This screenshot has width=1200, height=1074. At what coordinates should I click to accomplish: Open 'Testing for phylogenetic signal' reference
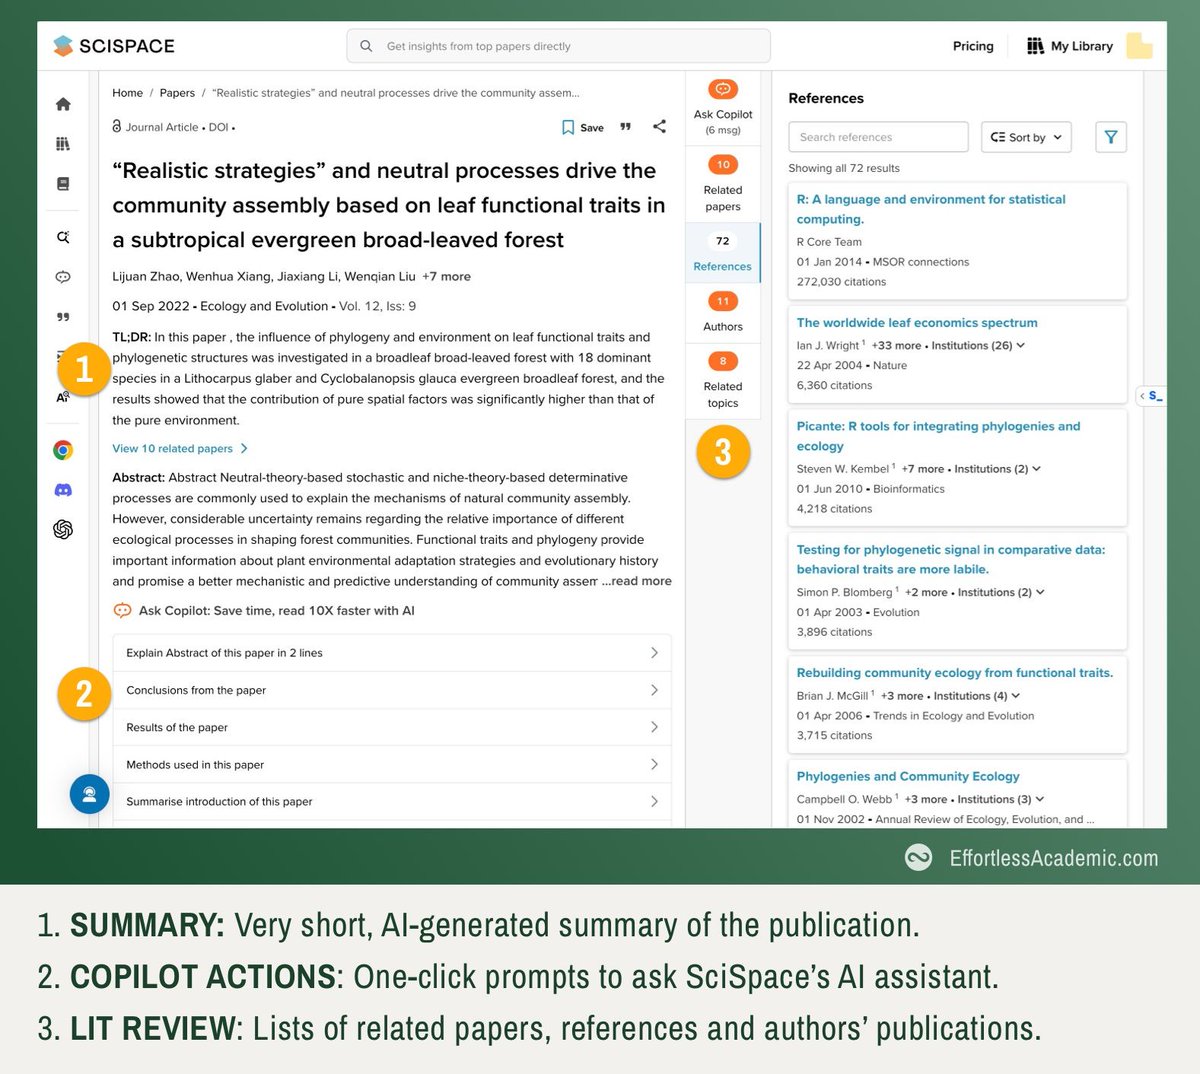point(951,559)
